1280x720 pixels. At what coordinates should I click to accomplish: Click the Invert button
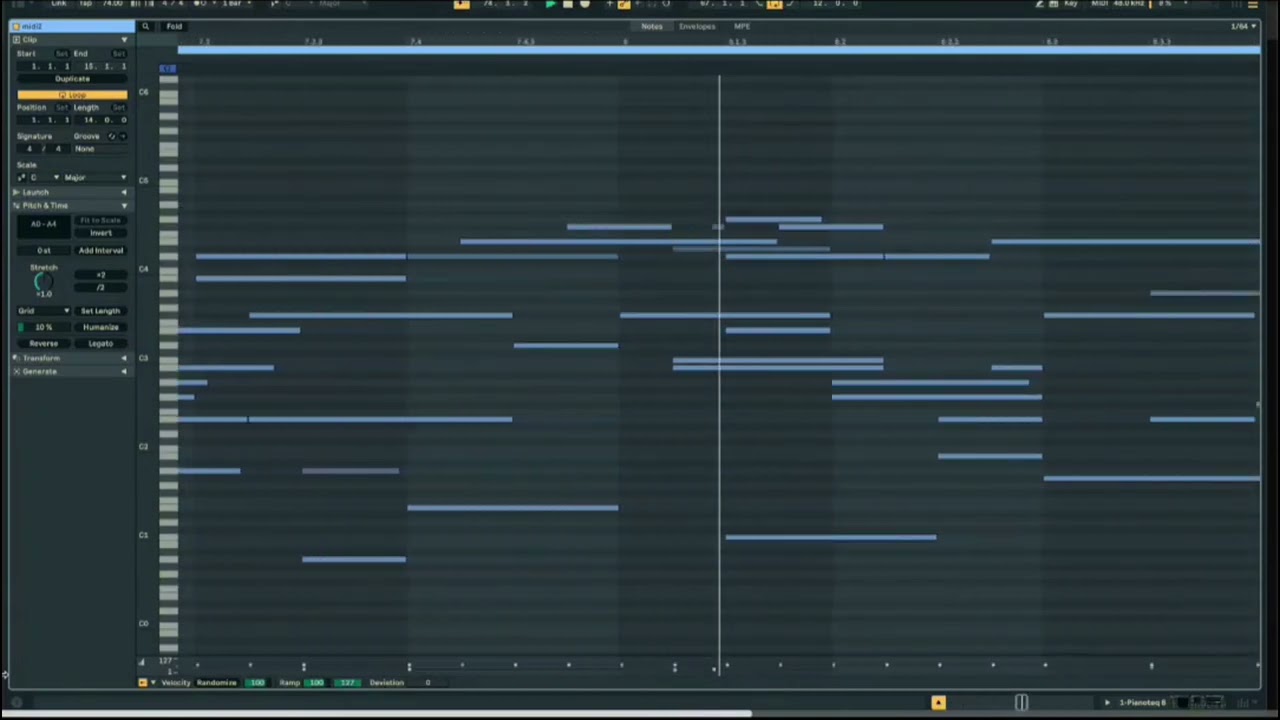pos(100,233)
